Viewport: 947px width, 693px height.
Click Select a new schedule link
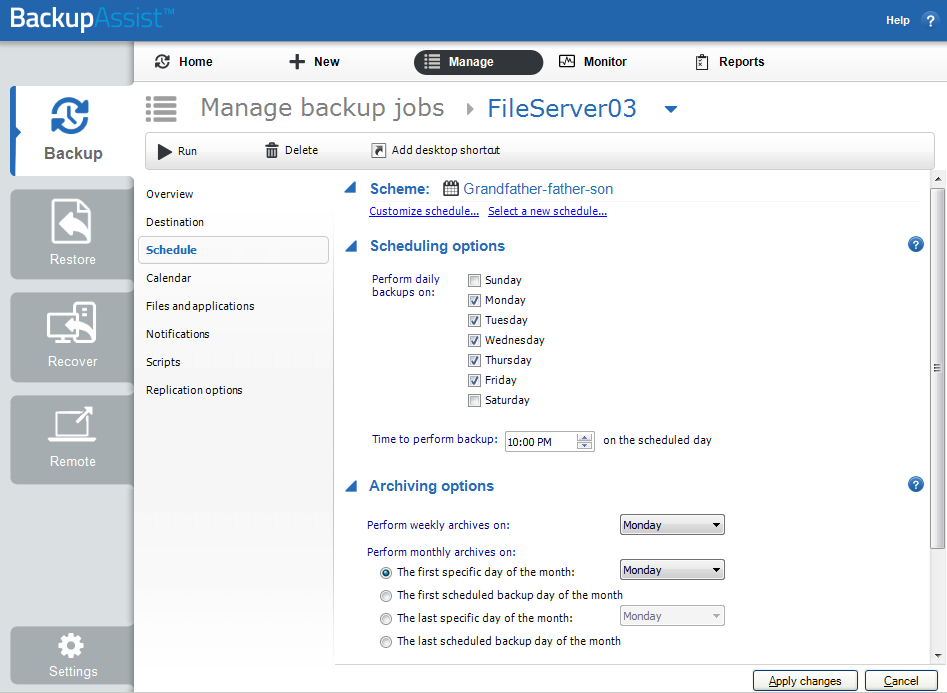[x=547, y=211]
